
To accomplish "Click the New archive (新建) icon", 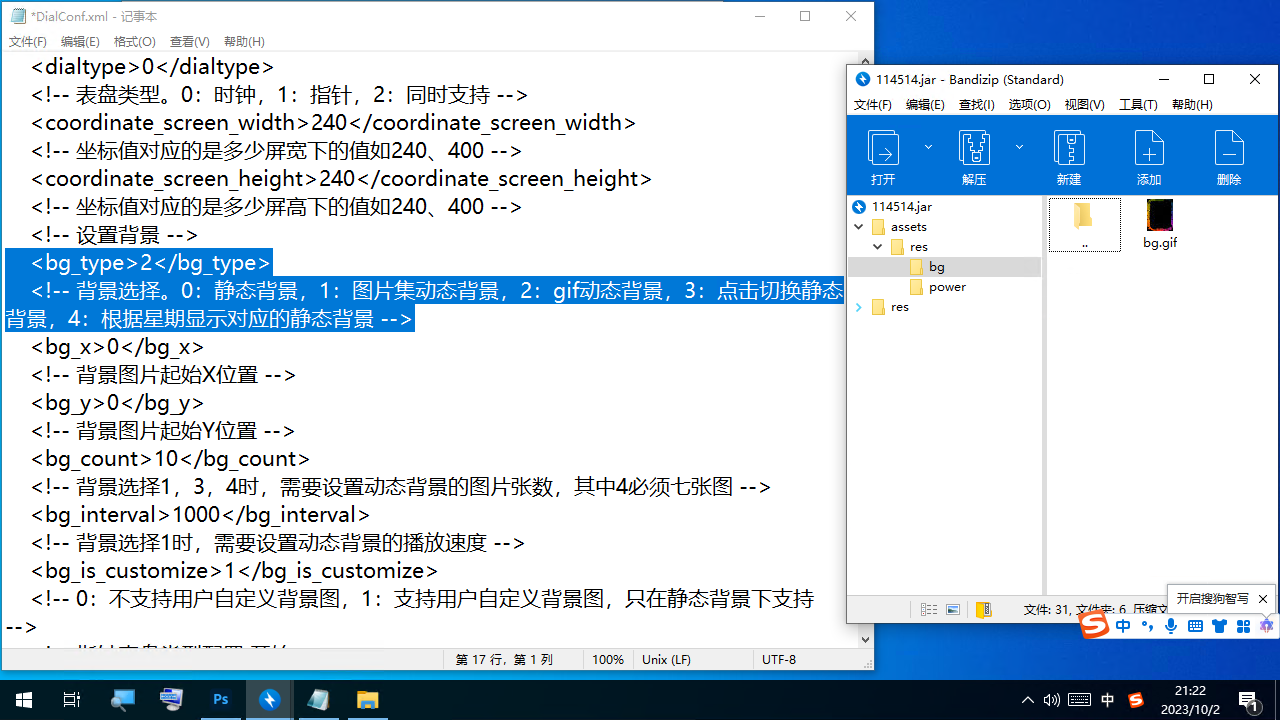I will coord(1069,157).
